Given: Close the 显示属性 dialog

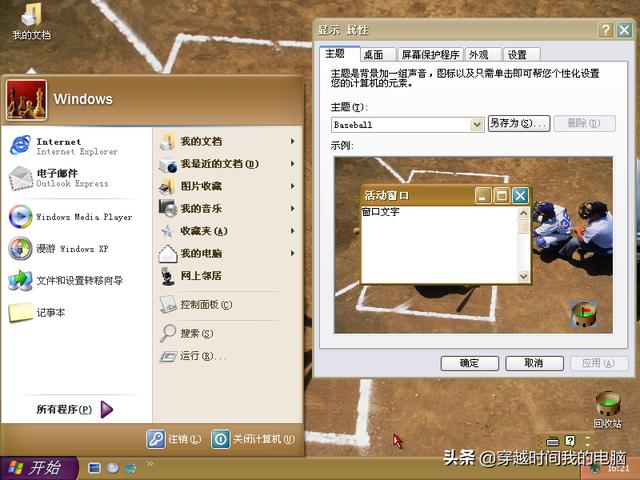Looking at the screenshot, I should click(624, 30).
